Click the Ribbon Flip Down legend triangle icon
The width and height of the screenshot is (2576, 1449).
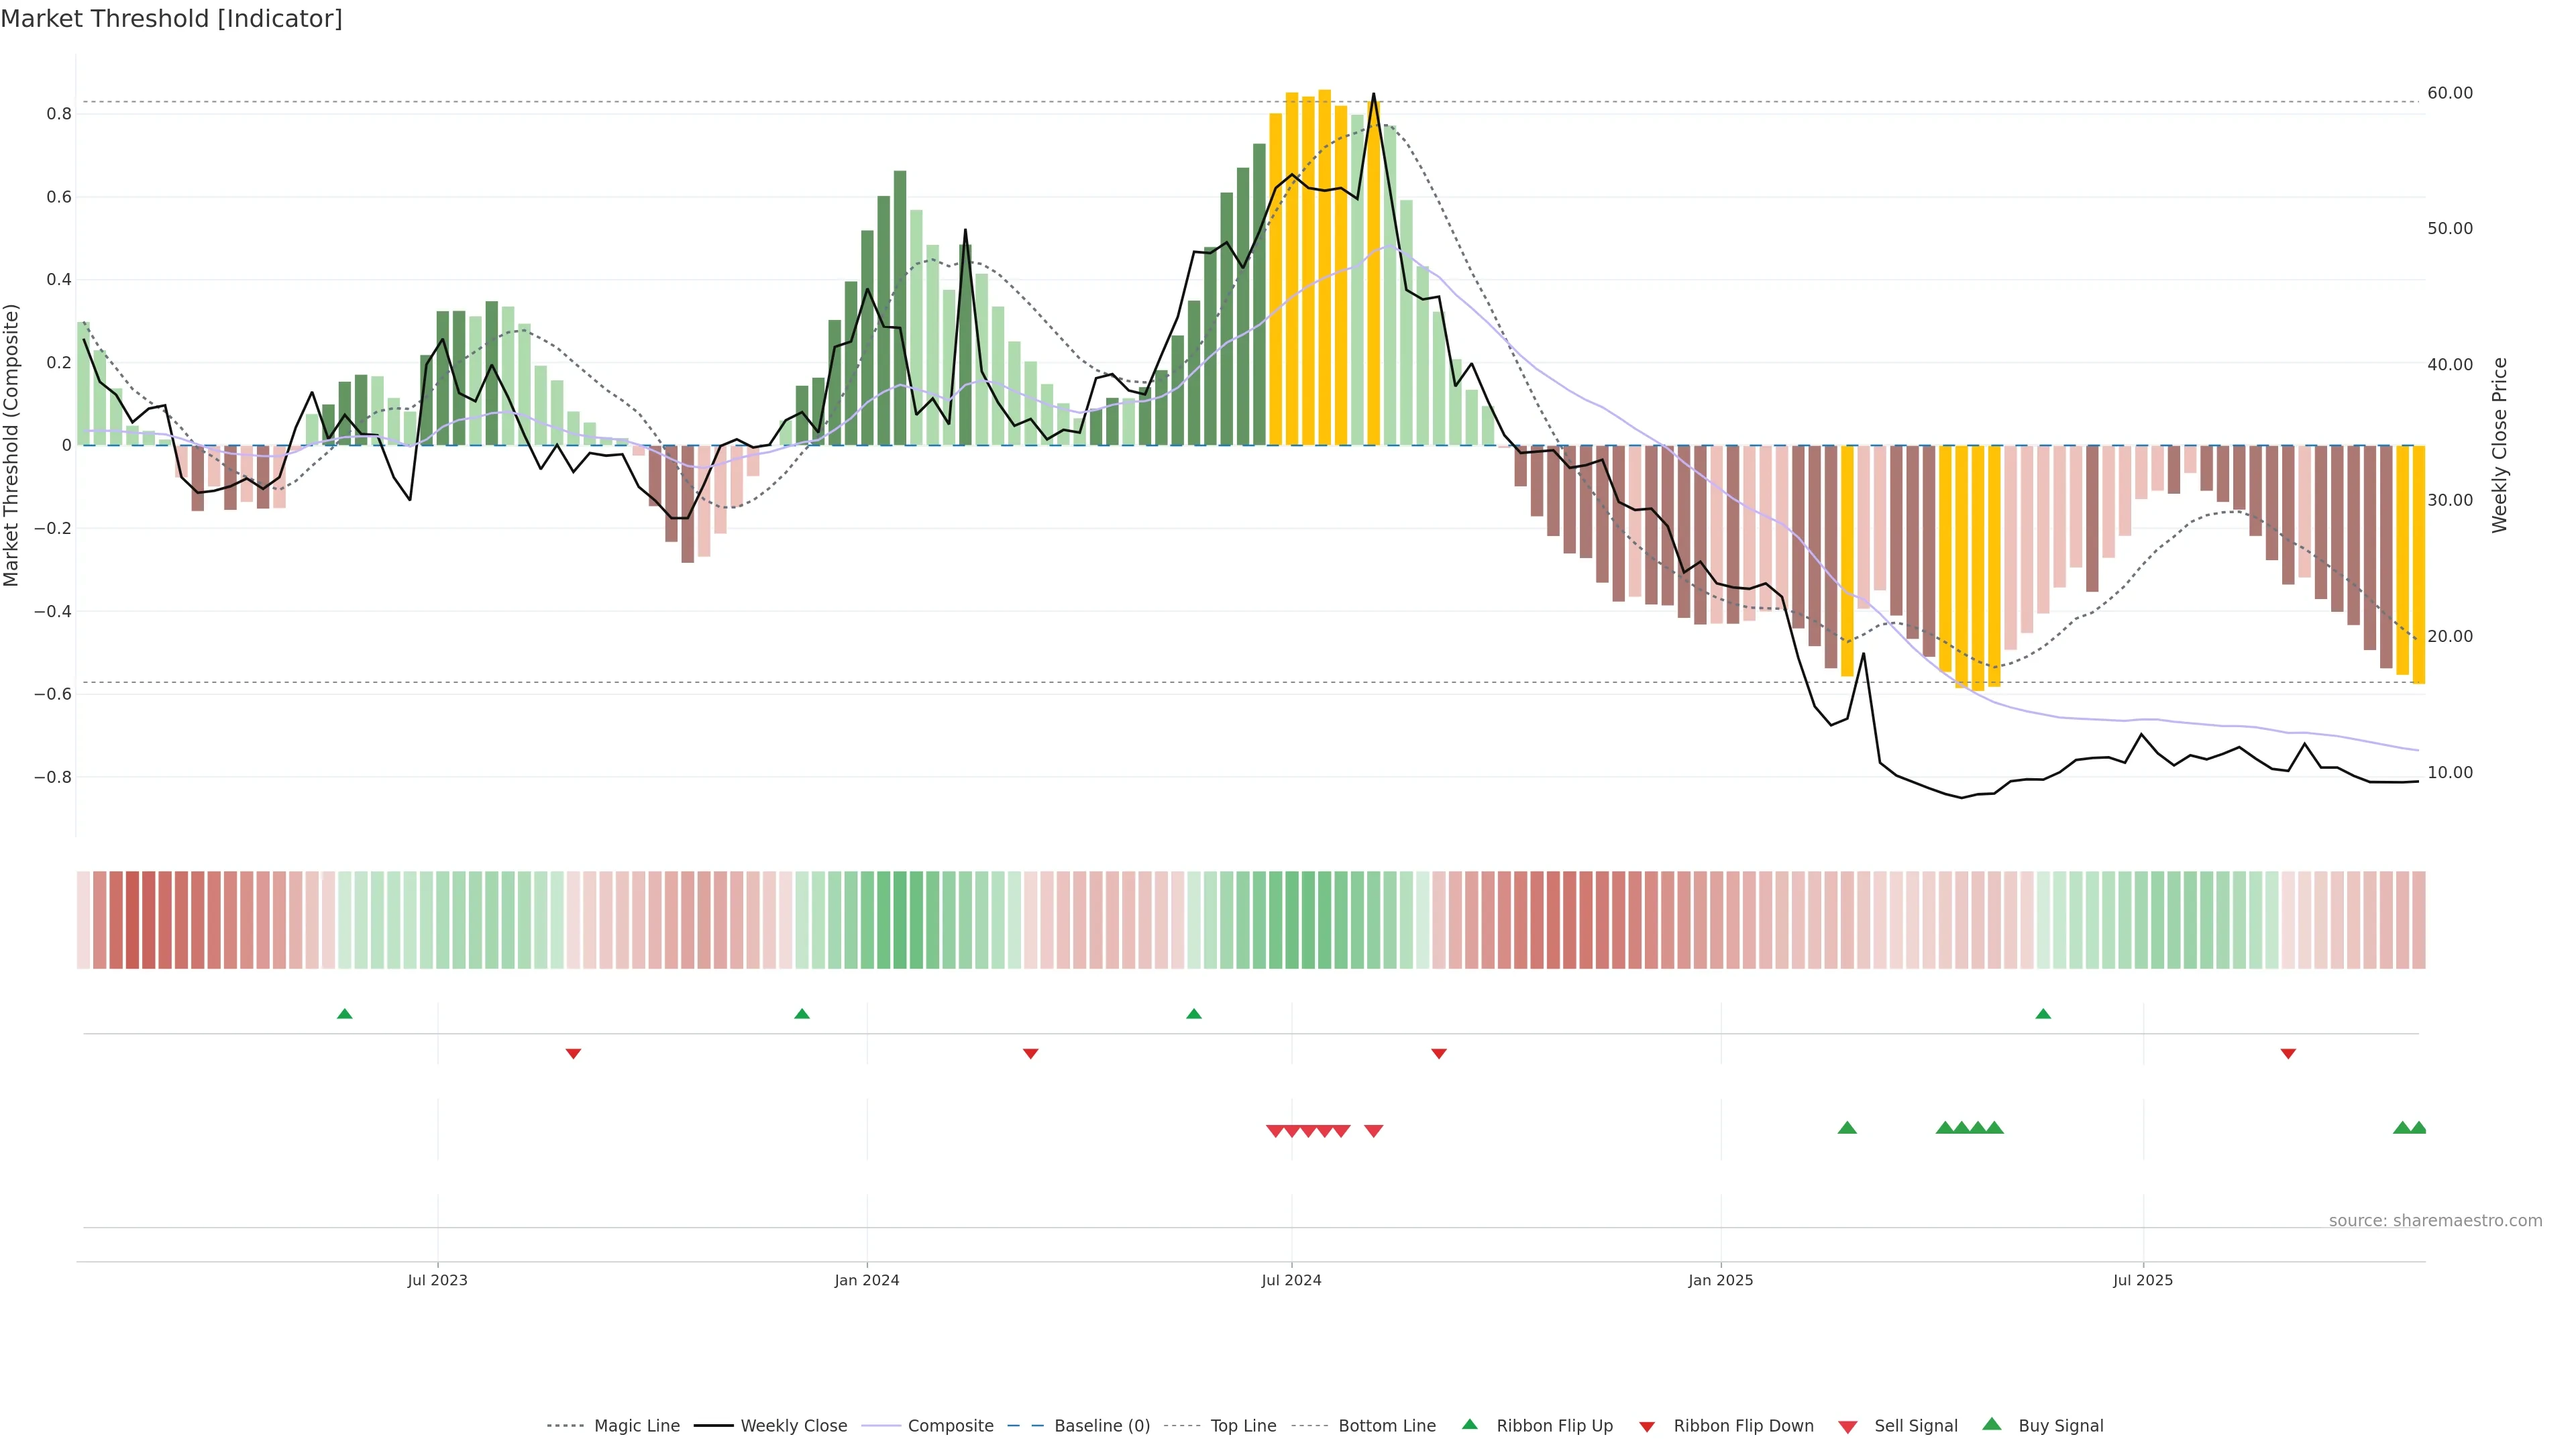tap(1646, 1426)
